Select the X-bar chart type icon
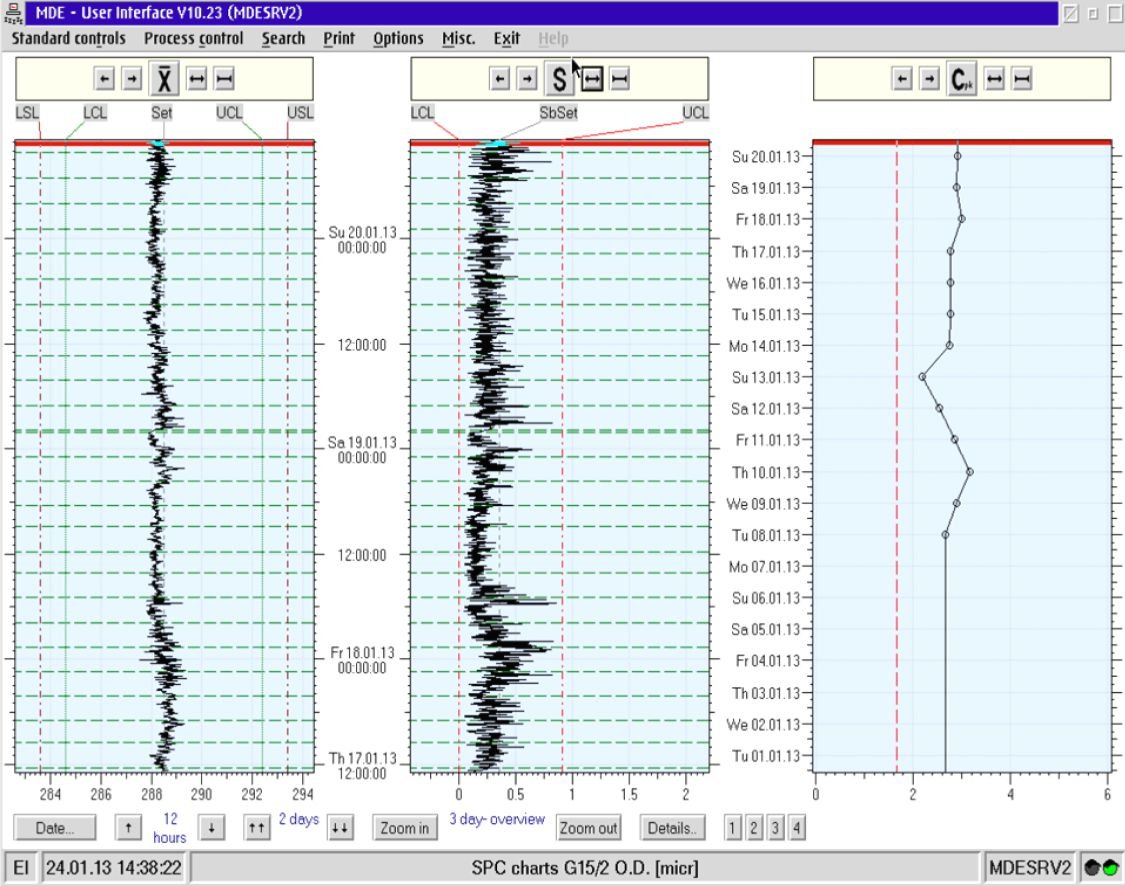Image resolution: width=1125 pixels, height=886 pixels. (163, 78)
